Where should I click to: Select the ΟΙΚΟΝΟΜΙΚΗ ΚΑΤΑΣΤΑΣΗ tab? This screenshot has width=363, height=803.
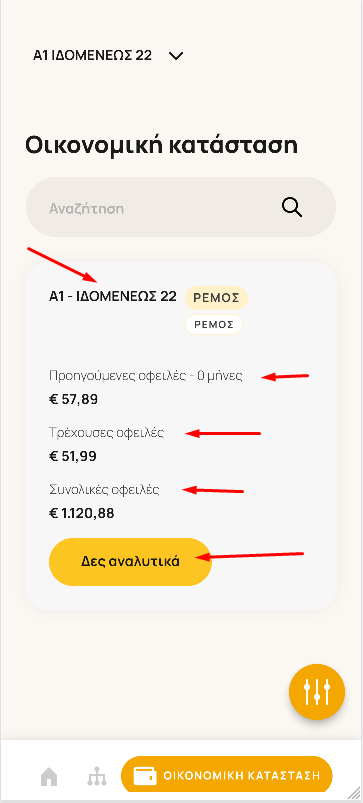pos(227,775)
